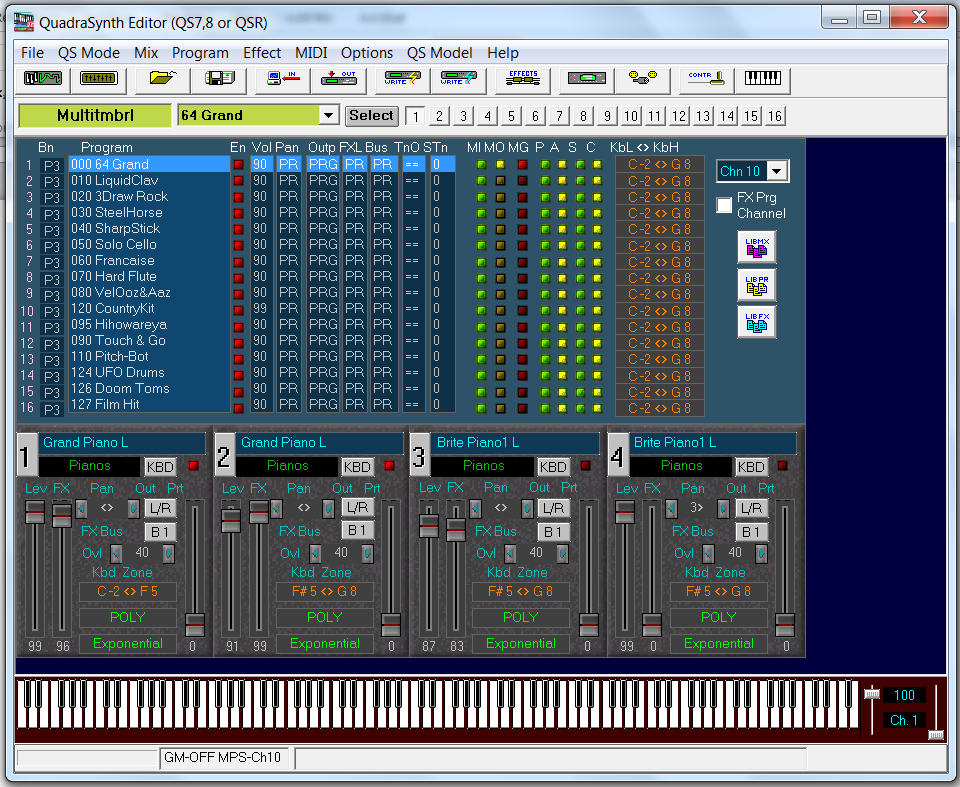This screenshot has height=787, width=960.
Task: Click the open folder toolbar icon
Action: click(161, 78)
